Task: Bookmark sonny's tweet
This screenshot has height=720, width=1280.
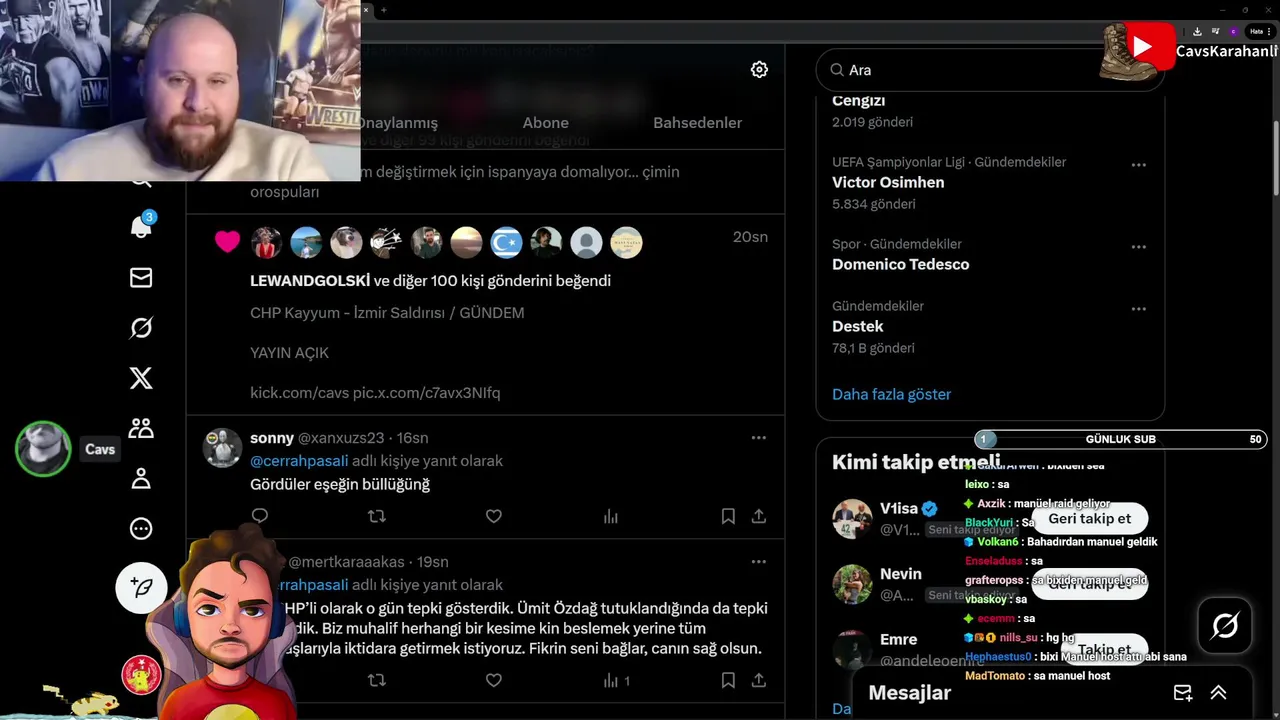Action: 728,516
